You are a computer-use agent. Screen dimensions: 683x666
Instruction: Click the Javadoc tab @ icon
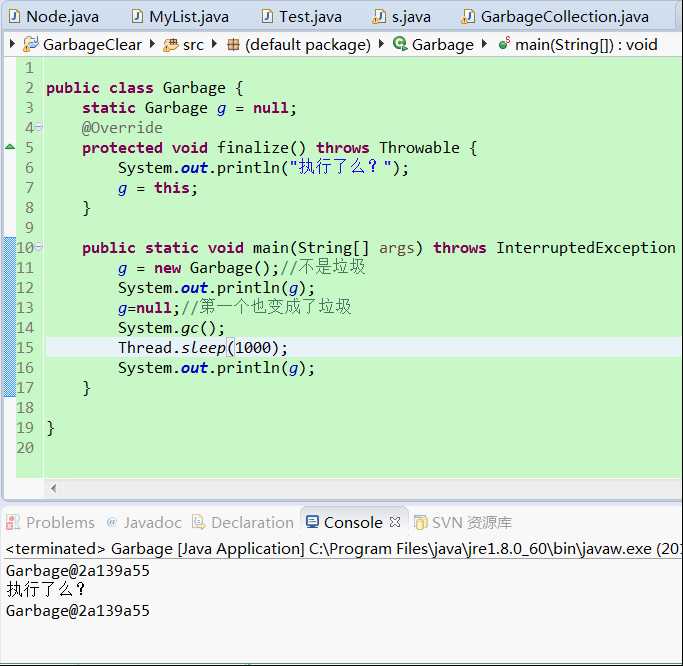(112, 522)
